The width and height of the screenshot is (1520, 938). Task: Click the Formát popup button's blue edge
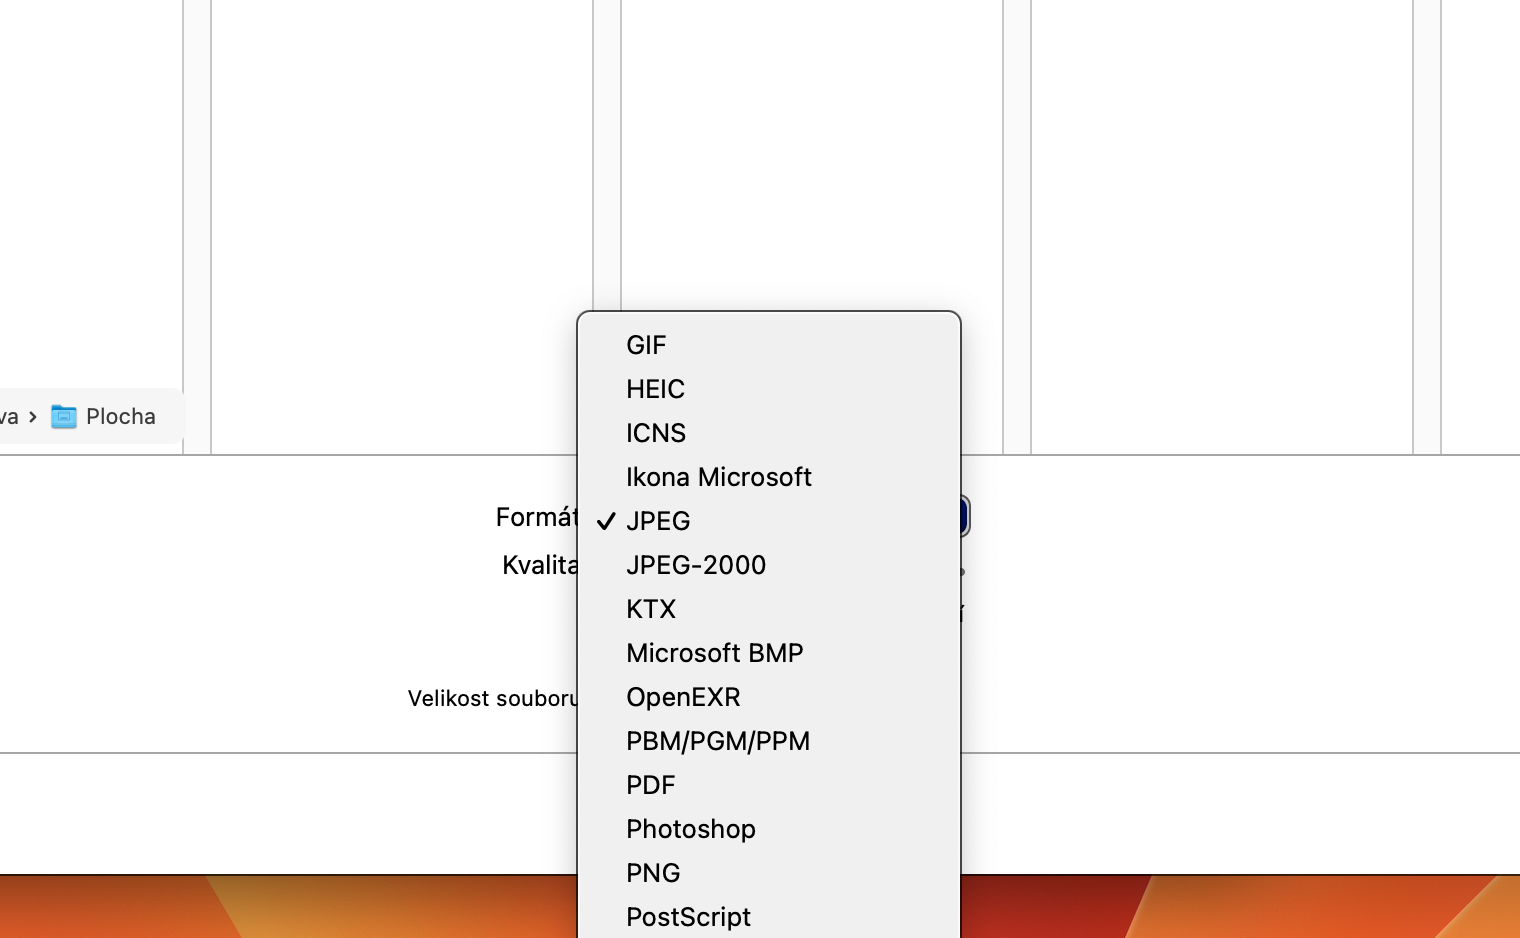[964, 516]
